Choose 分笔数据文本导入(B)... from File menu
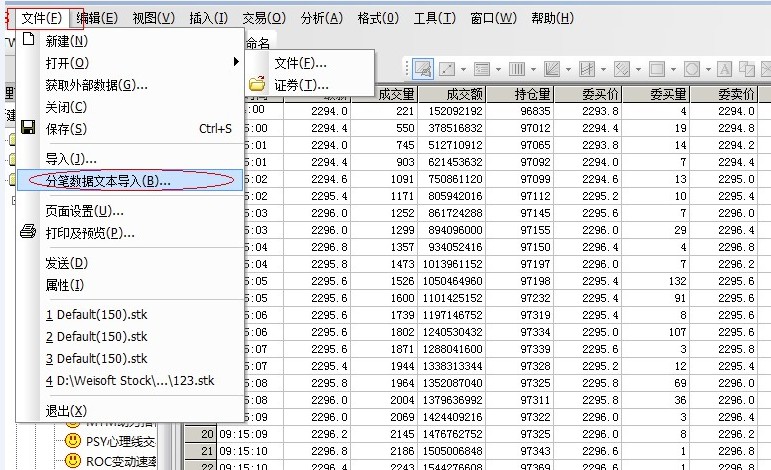 coord(108,181)
